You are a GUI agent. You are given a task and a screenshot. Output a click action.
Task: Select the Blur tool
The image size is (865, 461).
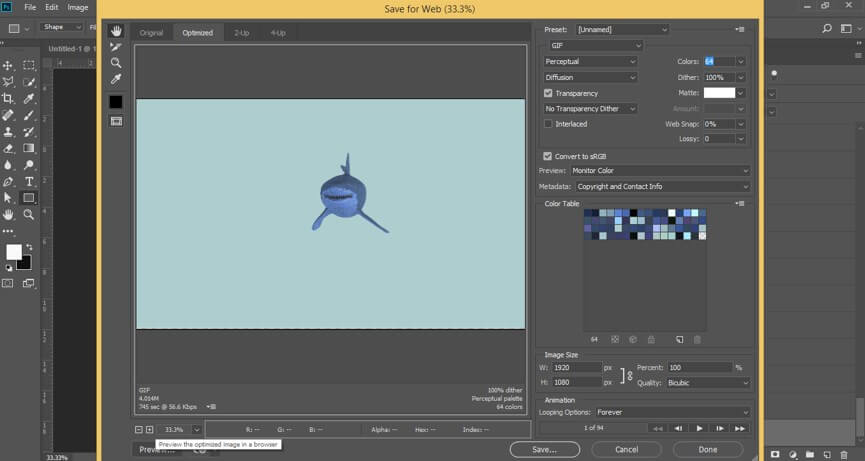[8, 165]
